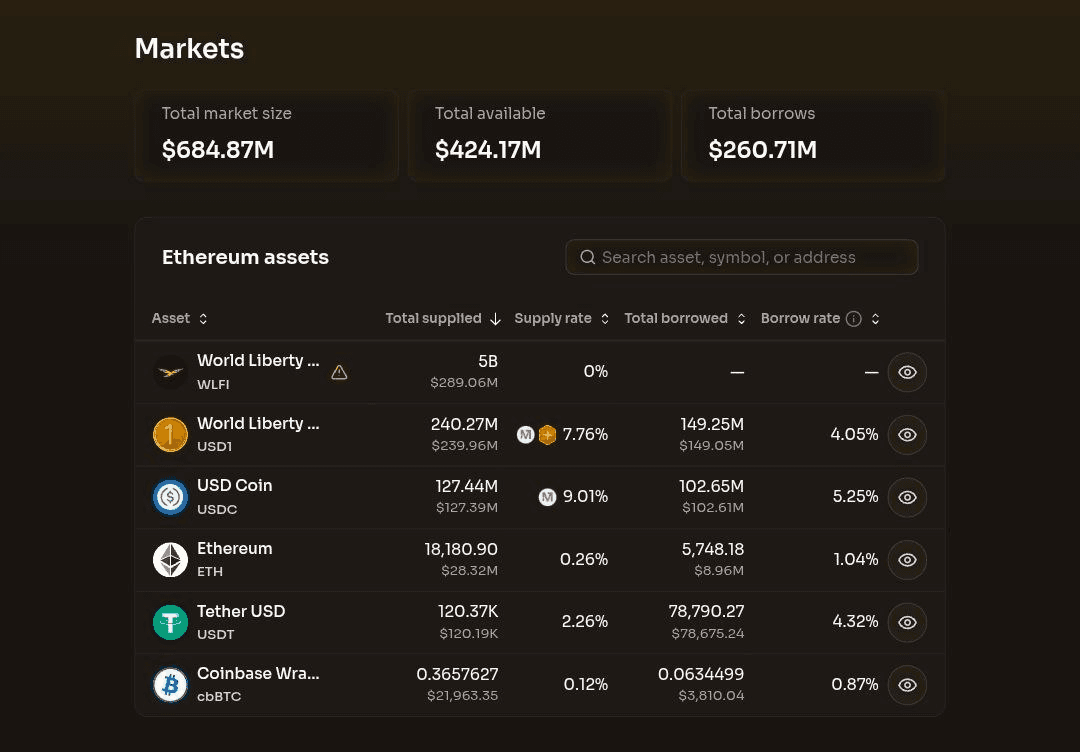Click the WLFI warning triangle icon
This screenshot has height=752, width=1080.
pos(339,373)
